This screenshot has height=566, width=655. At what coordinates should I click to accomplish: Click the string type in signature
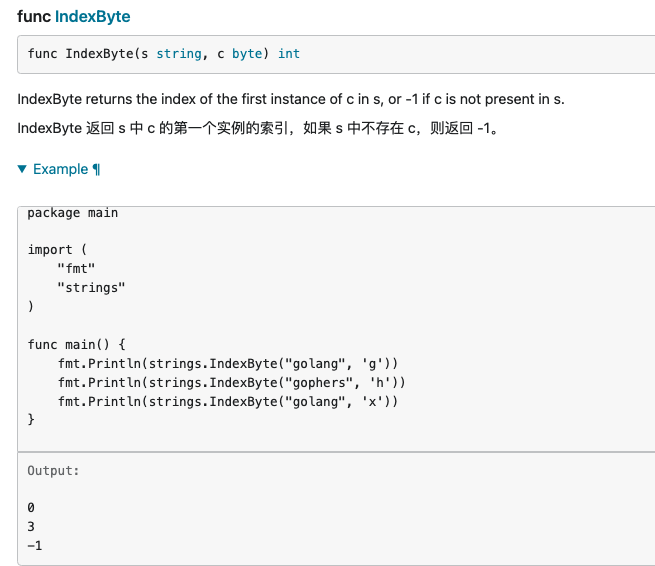tap(178, 54)
